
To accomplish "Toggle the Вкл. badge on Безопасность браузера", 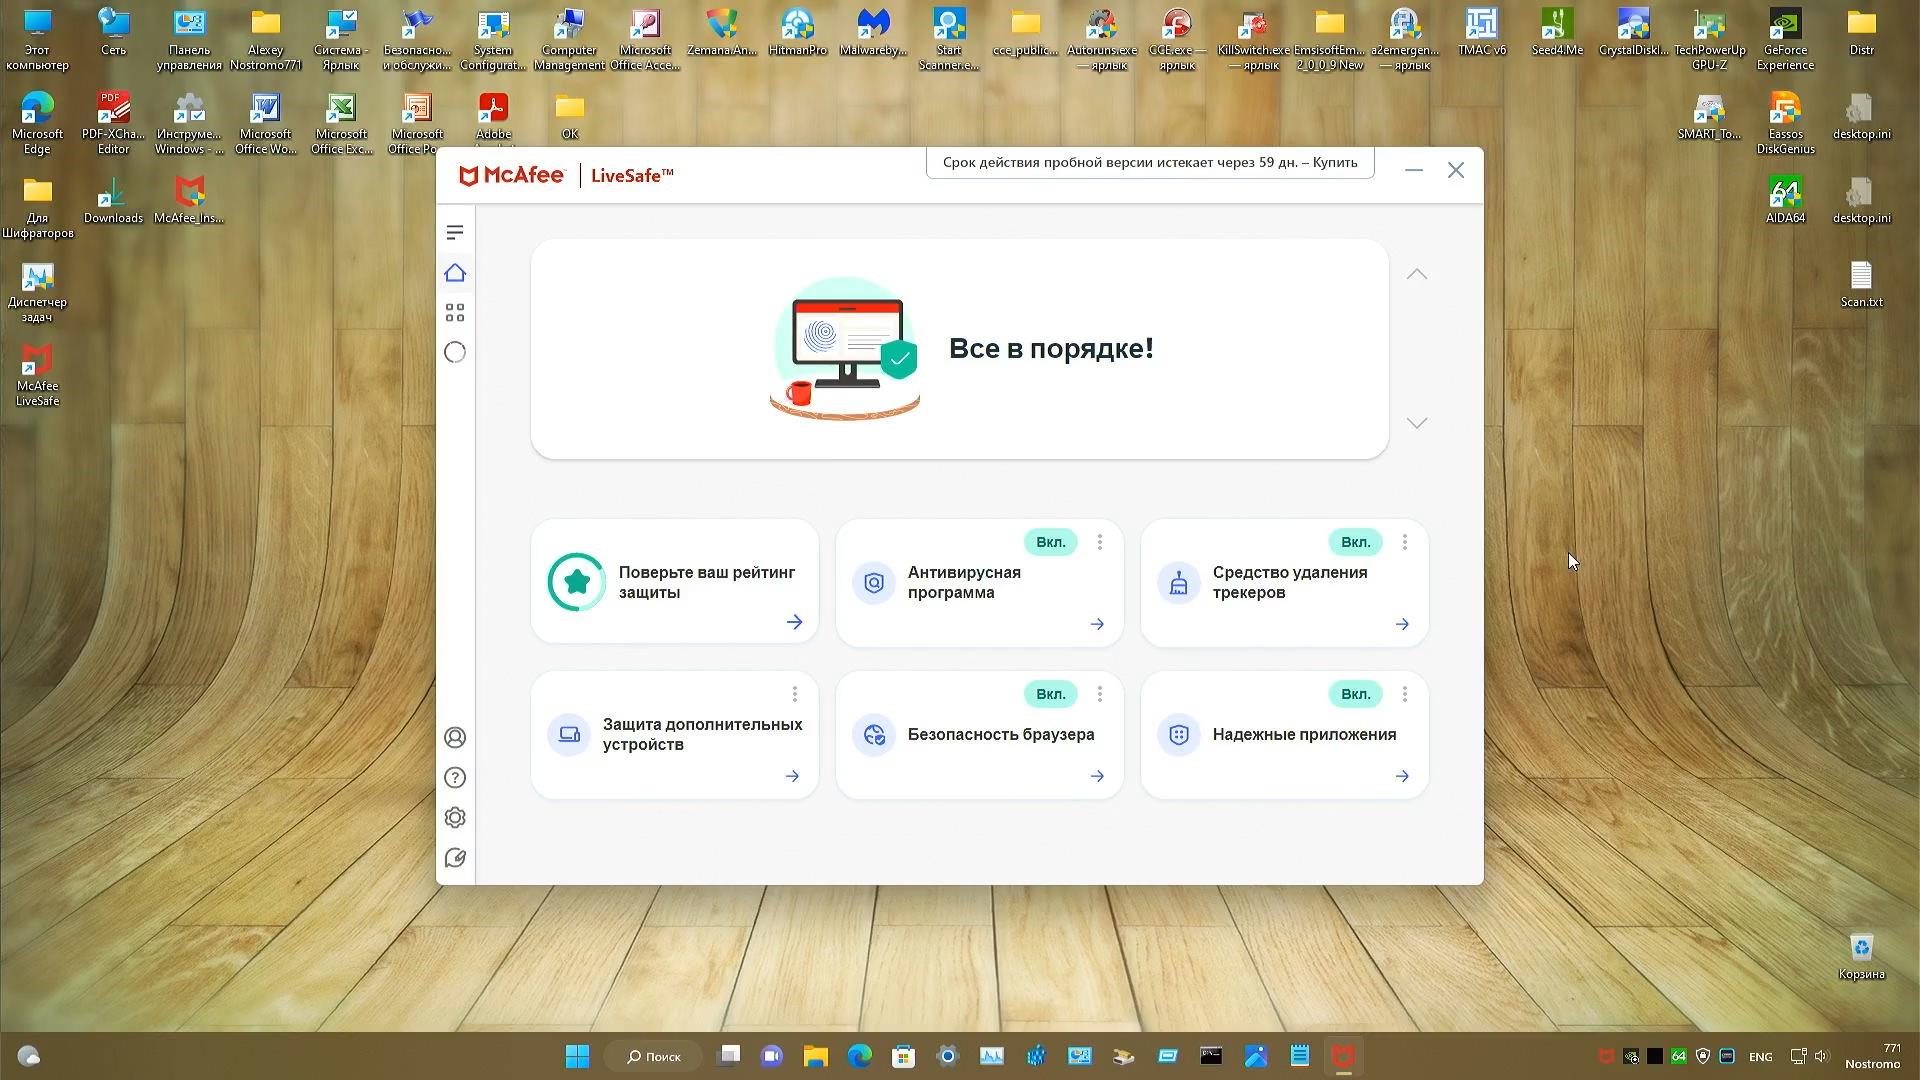I will [1050, 694].
